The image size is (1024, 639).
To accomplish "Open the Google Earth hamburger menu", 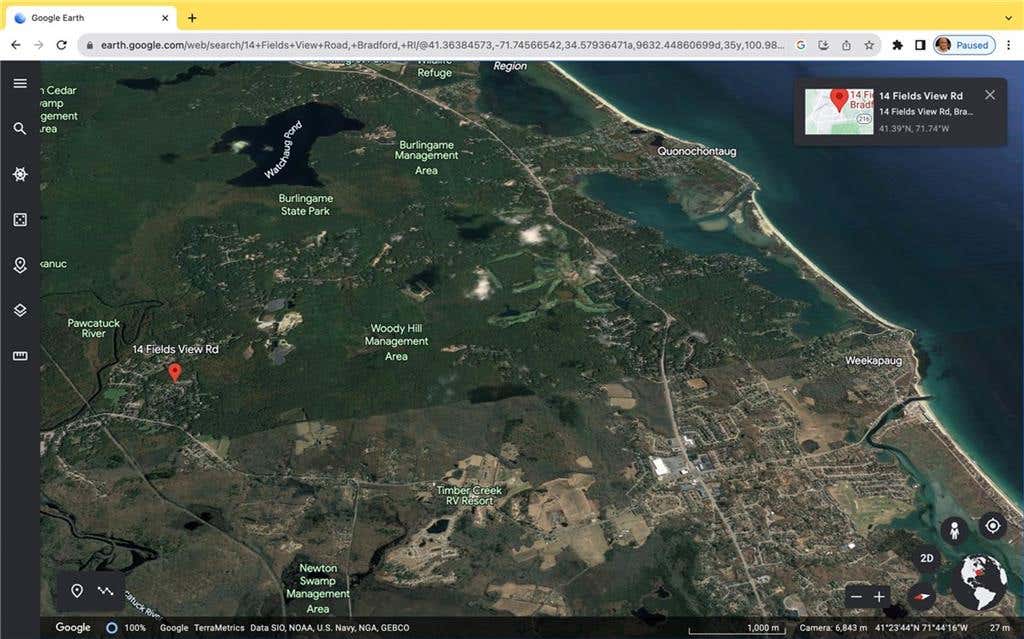I will pos(20,83).
